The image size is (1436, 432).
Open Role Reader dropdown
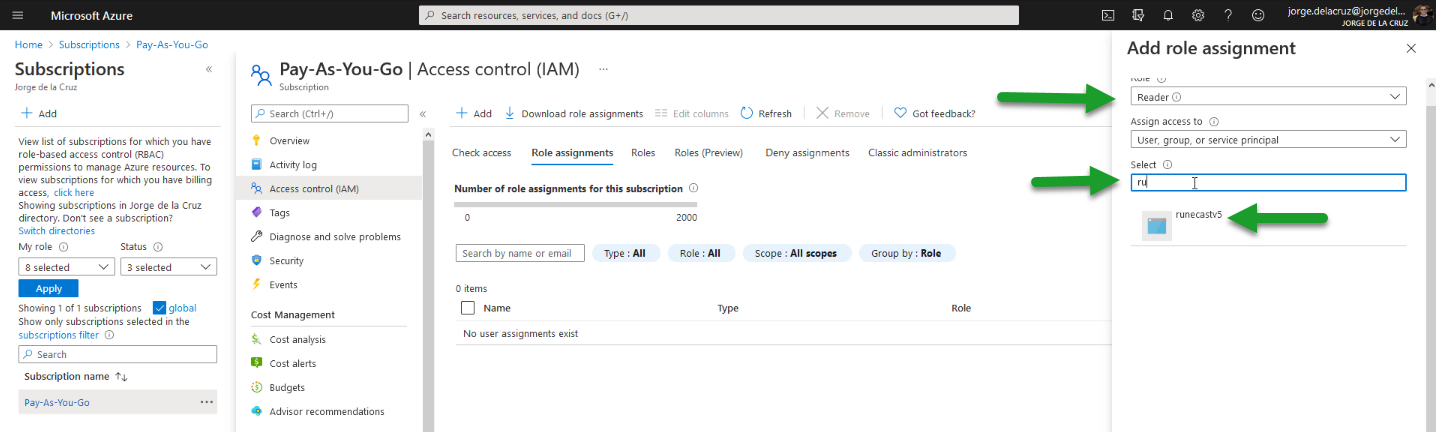(1268, 97)
